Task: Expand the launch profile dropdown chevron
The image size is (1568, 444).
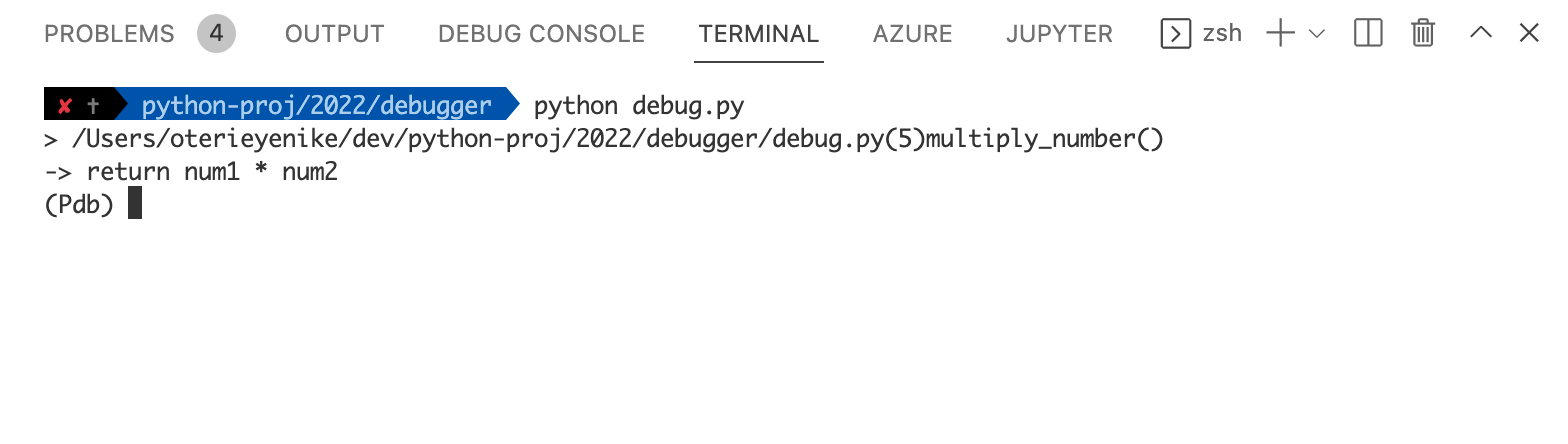Action: (x=1316, y=34)
